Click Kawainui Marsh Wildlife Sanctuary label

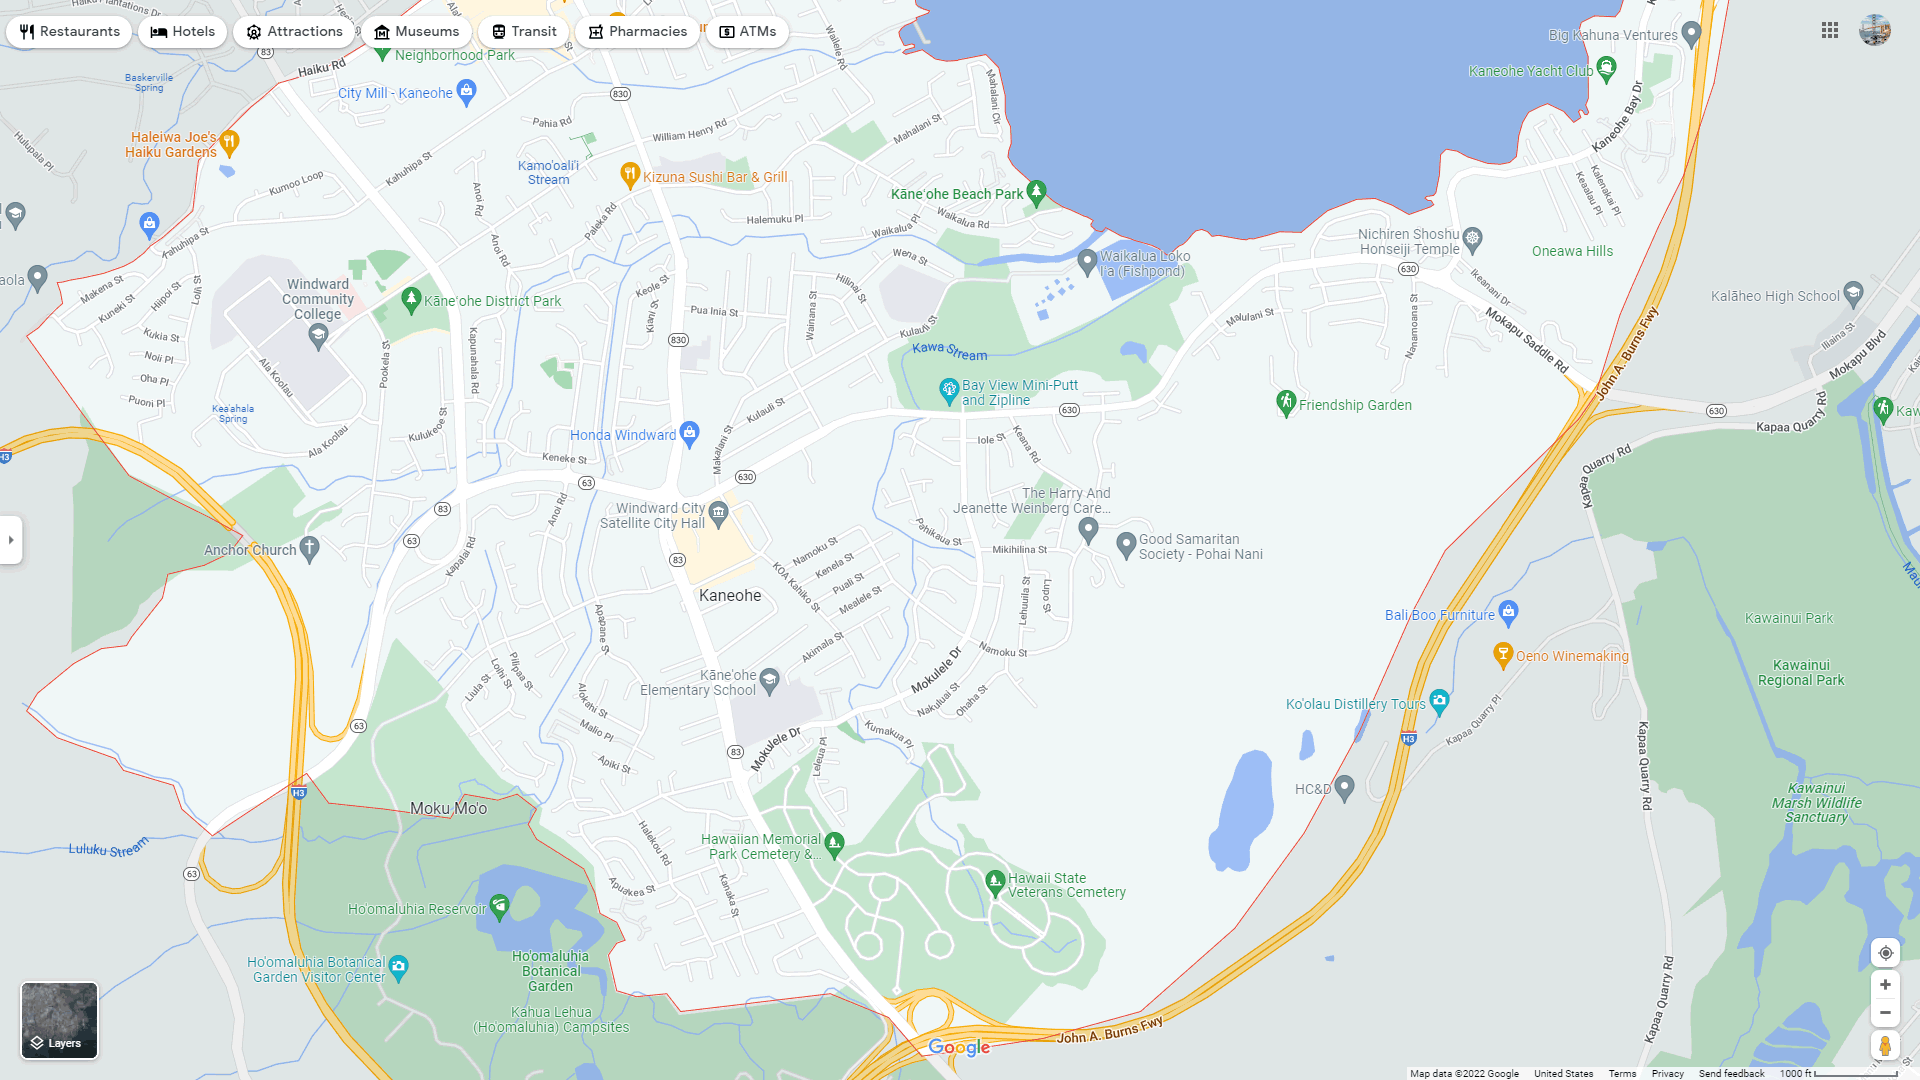click(x=1817, y=803)
